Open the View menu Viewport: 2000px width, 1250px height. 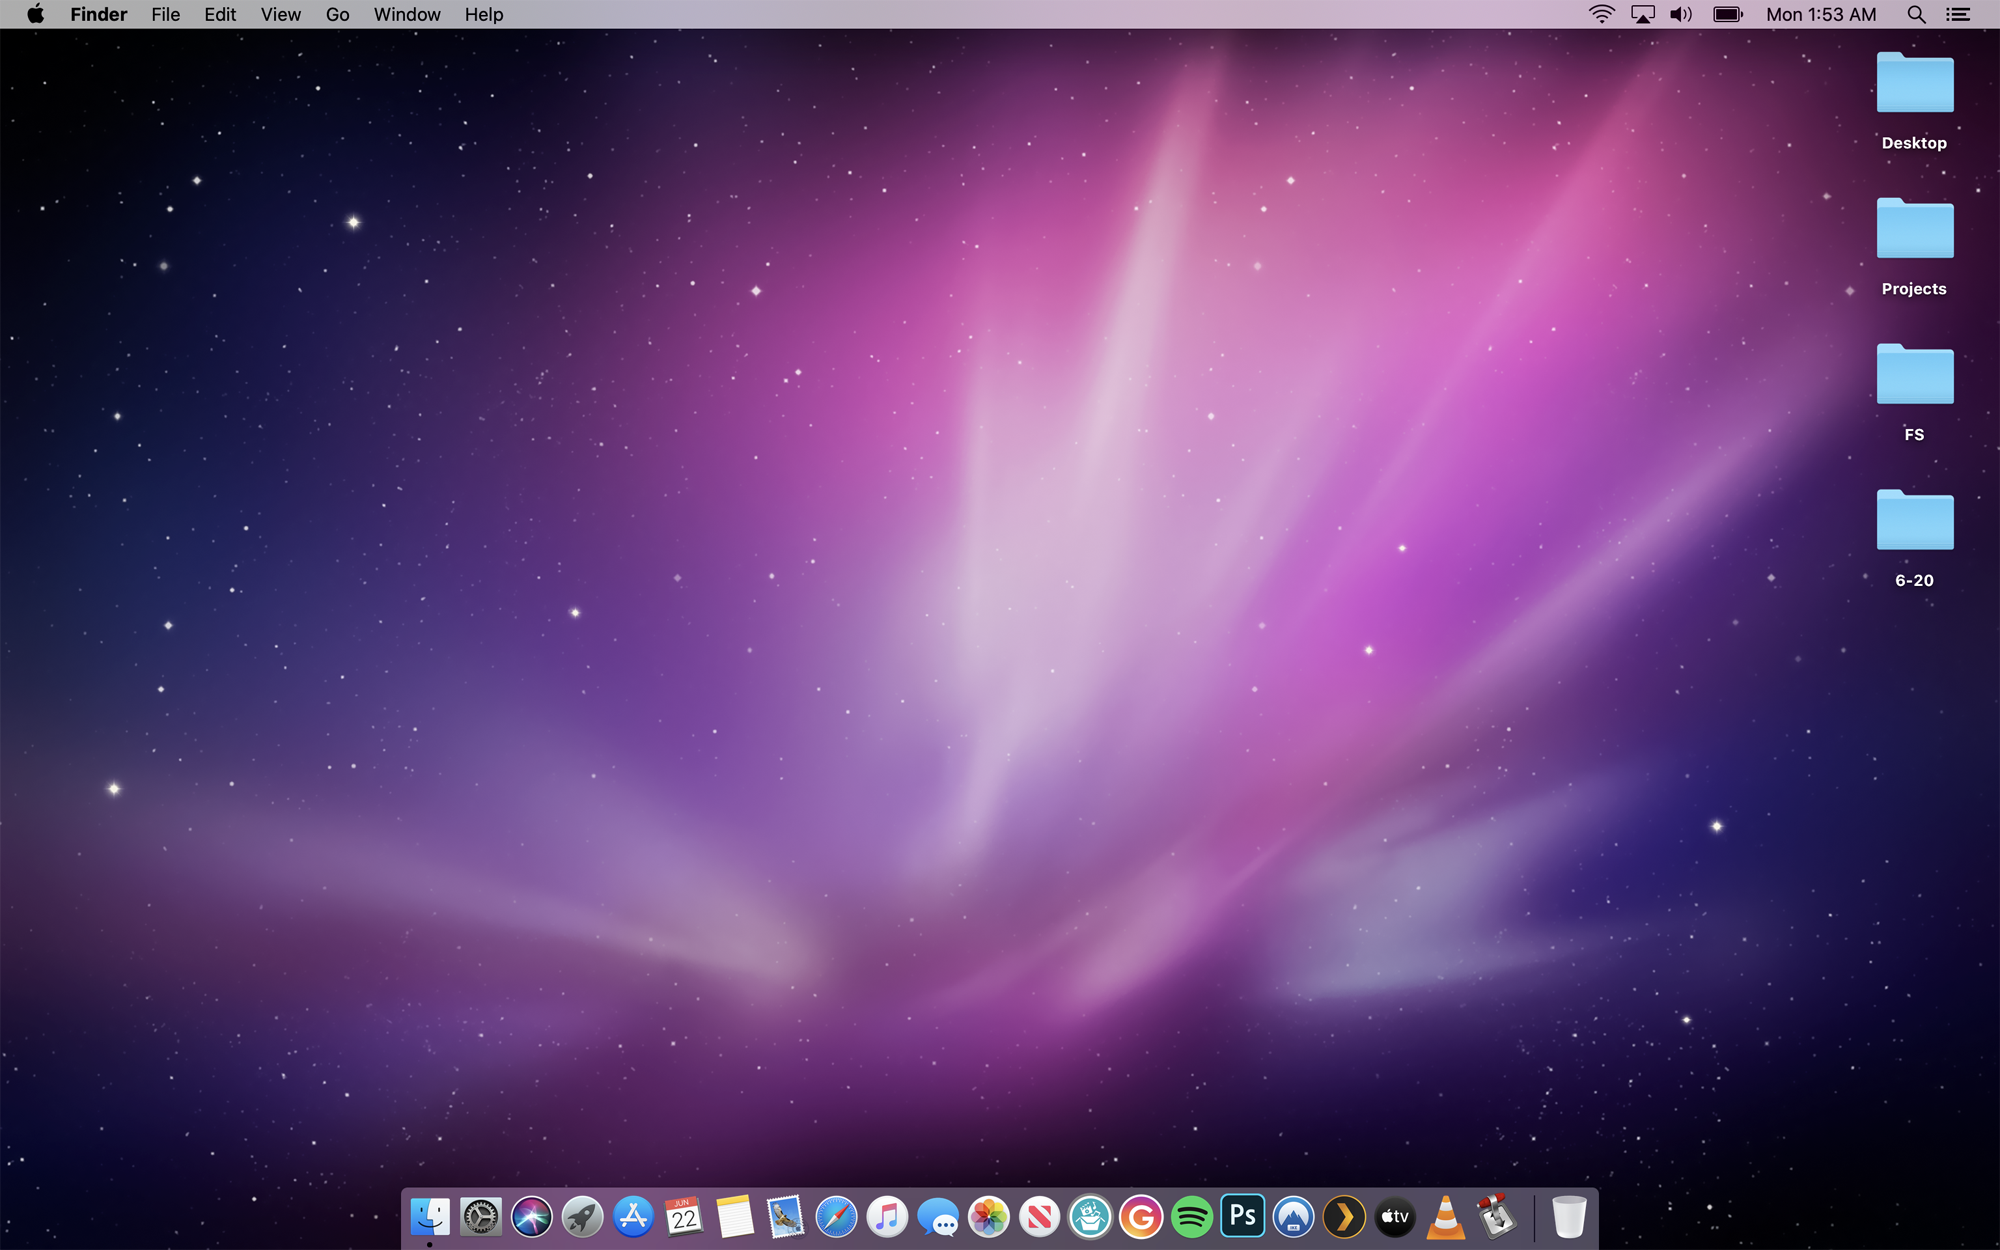pyautogui.click(x=281, y=14)
